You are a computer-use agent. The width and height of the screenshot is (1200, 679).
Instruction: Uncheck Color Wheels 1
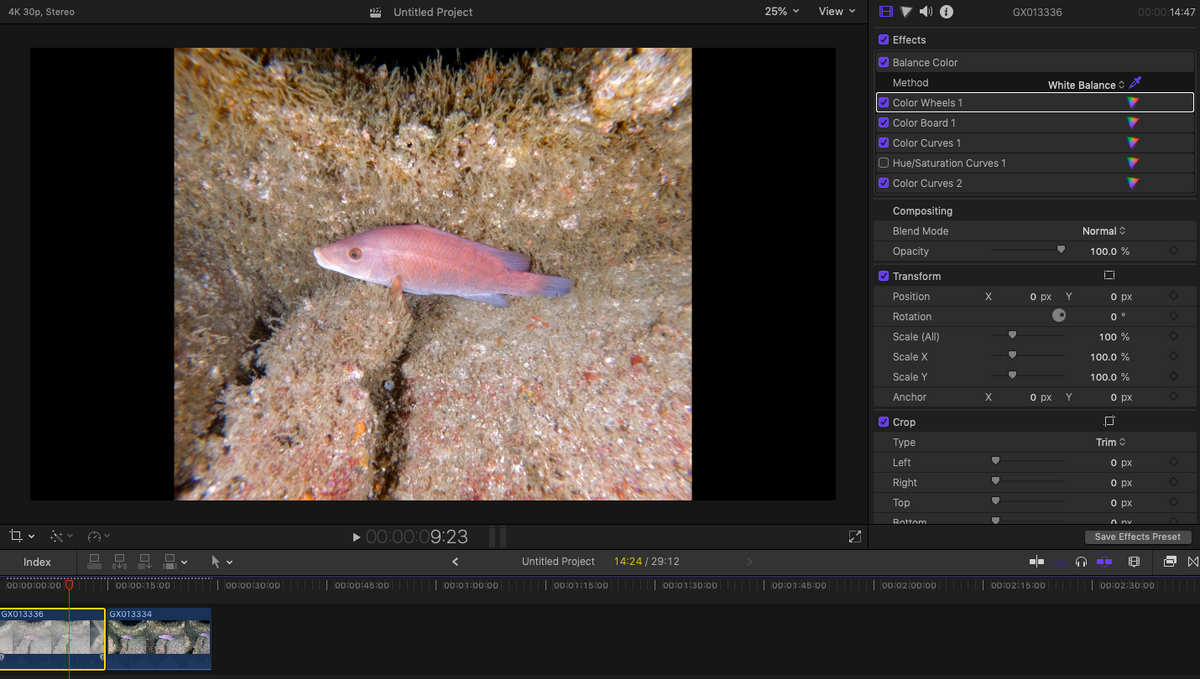(x=883, y=102)
